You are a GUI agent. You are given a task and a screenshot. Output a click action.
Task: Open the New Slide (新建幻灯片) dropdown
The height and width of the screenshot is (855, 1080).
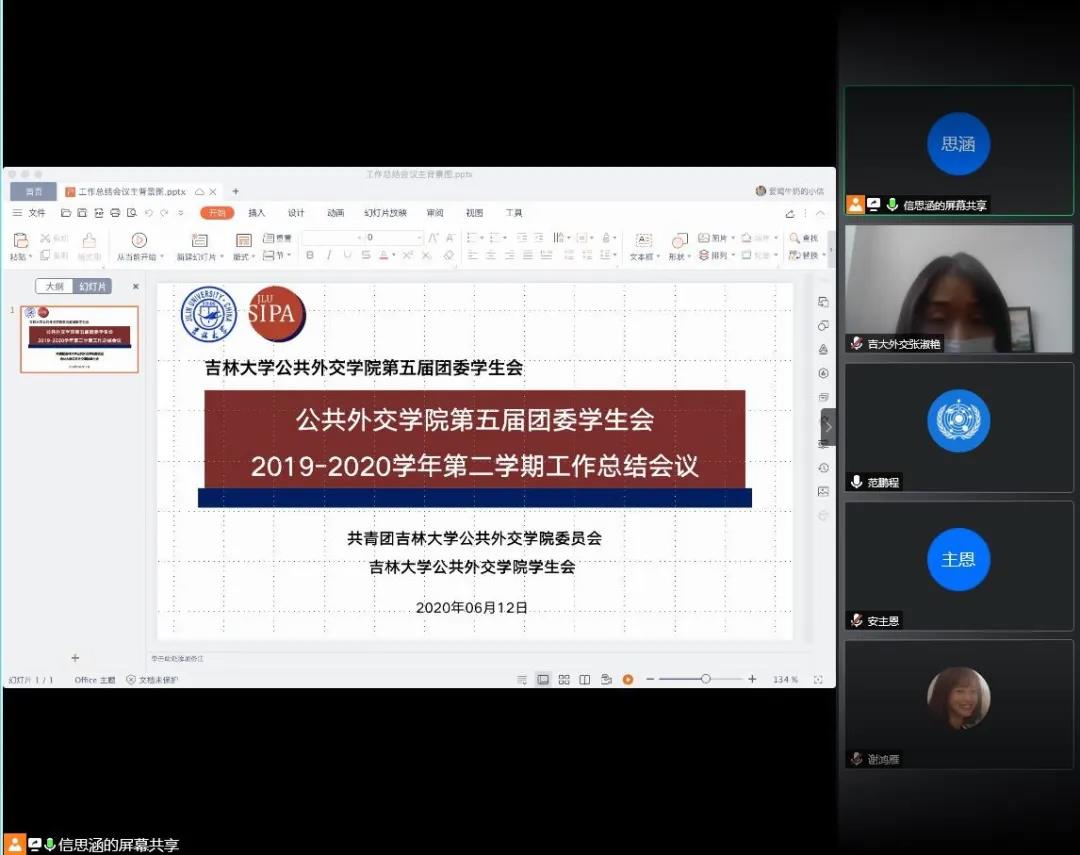point(221,257)
